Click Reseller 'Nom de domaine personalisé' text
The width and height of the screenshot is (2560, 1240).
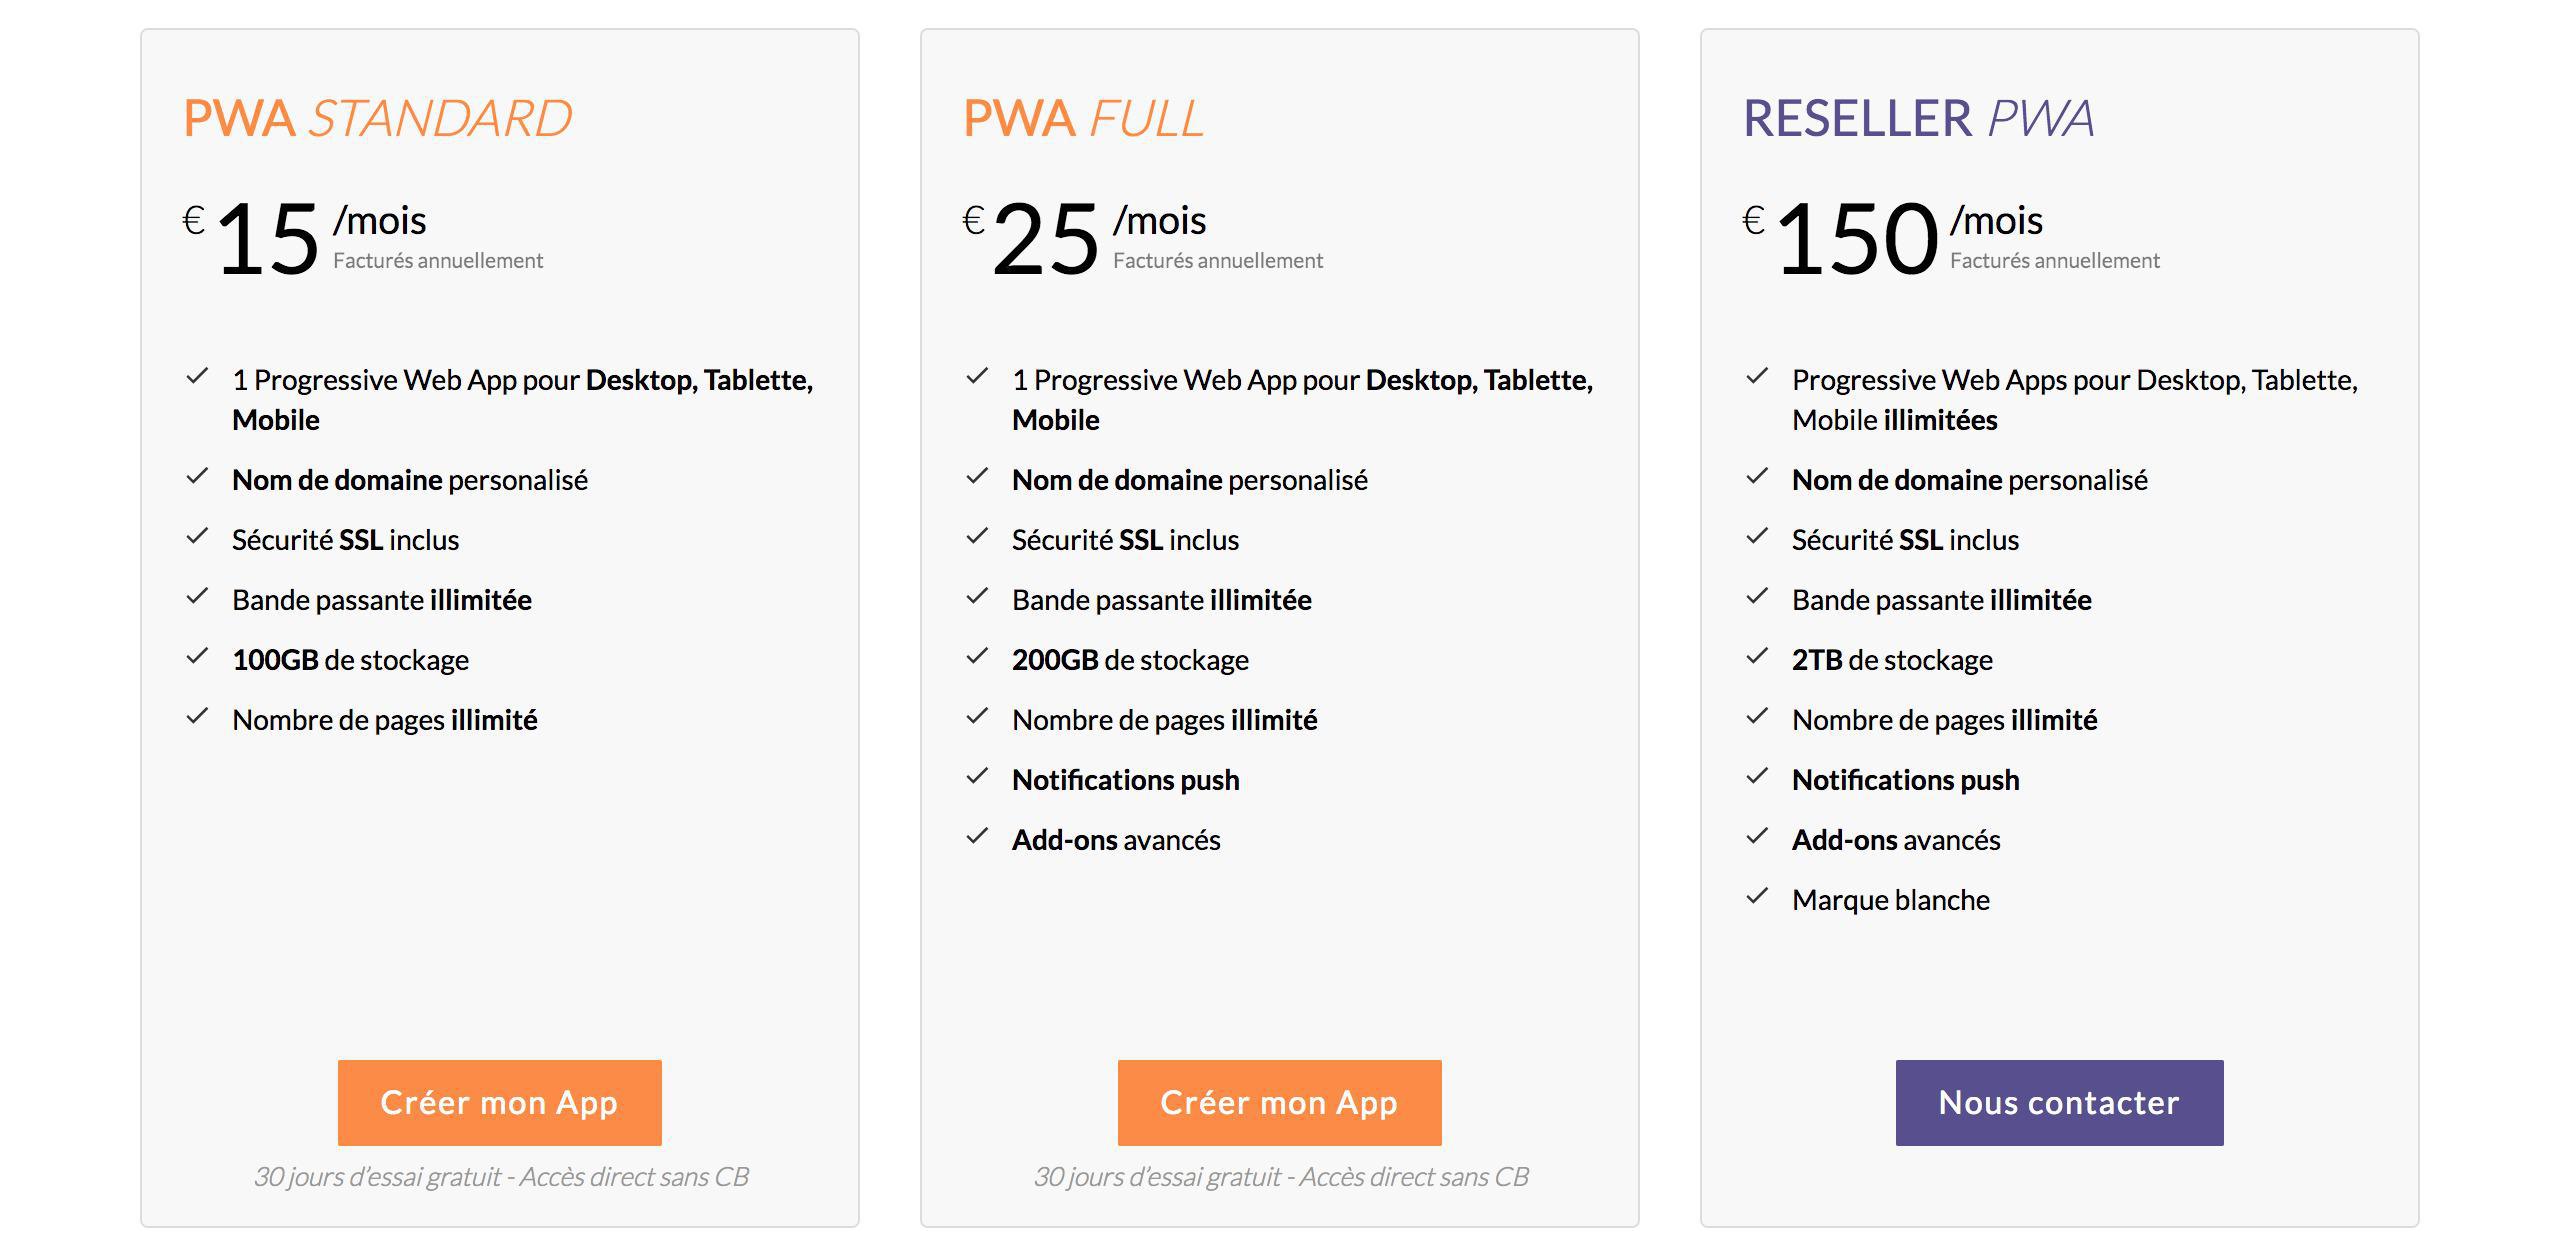click(1969, 480)
